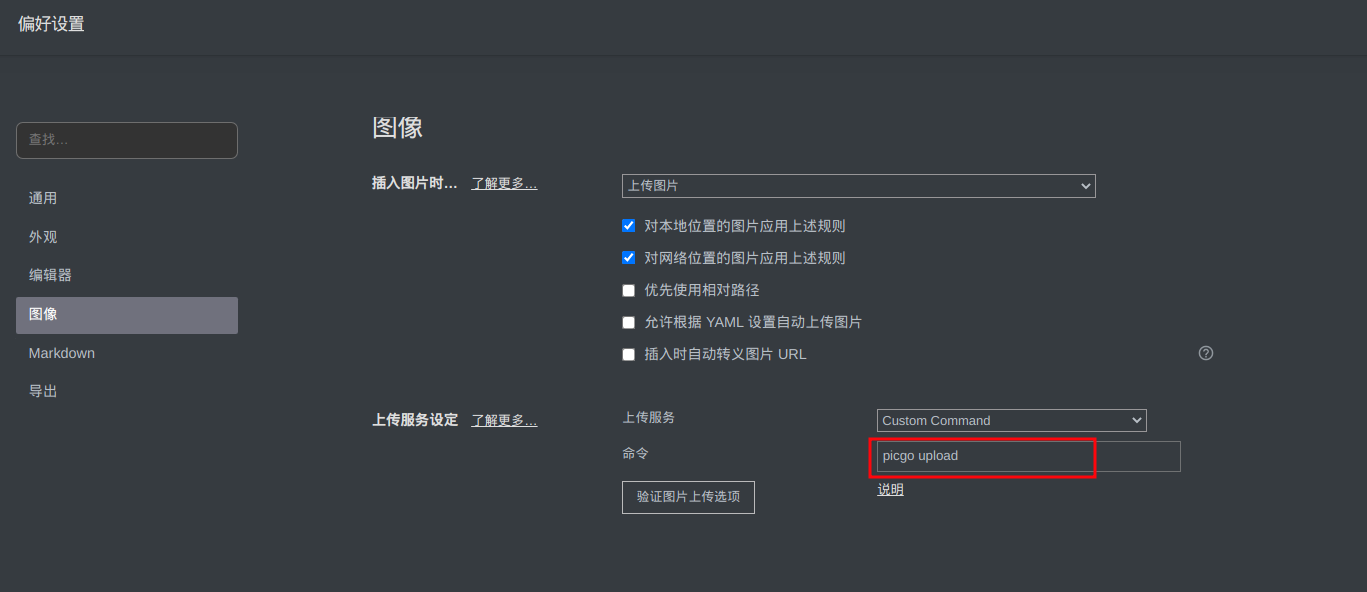Image resolution: width=1367 pixels, height=592 pixels.
Task: Switch to 导出 settings section
Action: [x=43, y=391]
